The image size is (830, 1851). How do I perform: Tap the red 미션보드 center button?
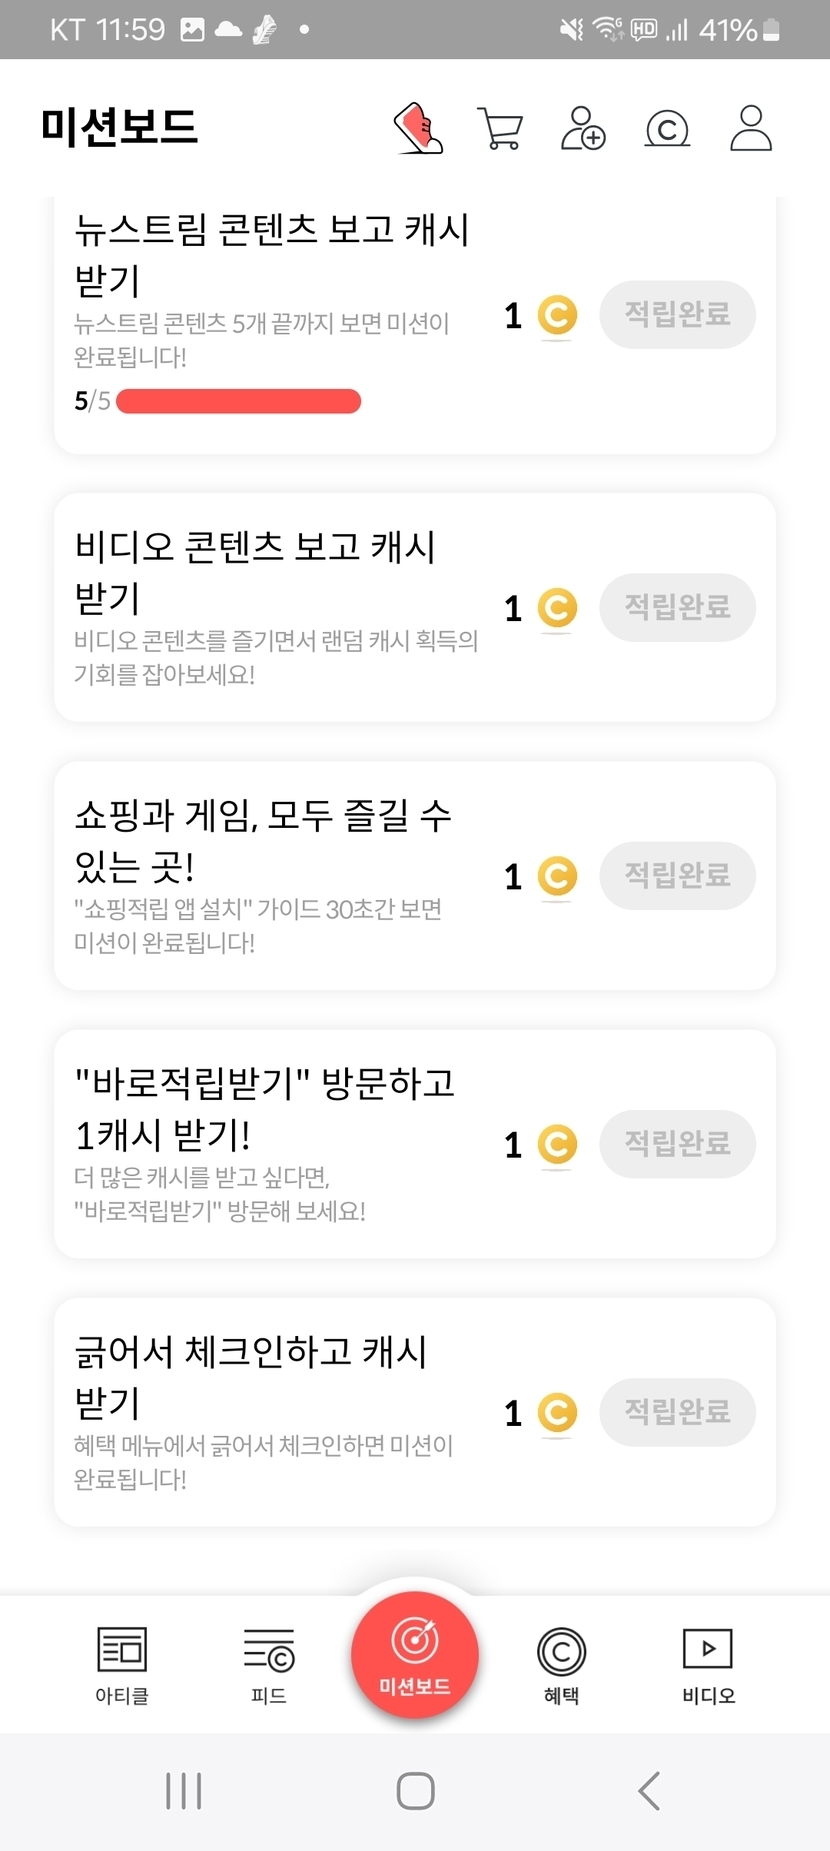pyautogui.click(x=414, y=1655)
